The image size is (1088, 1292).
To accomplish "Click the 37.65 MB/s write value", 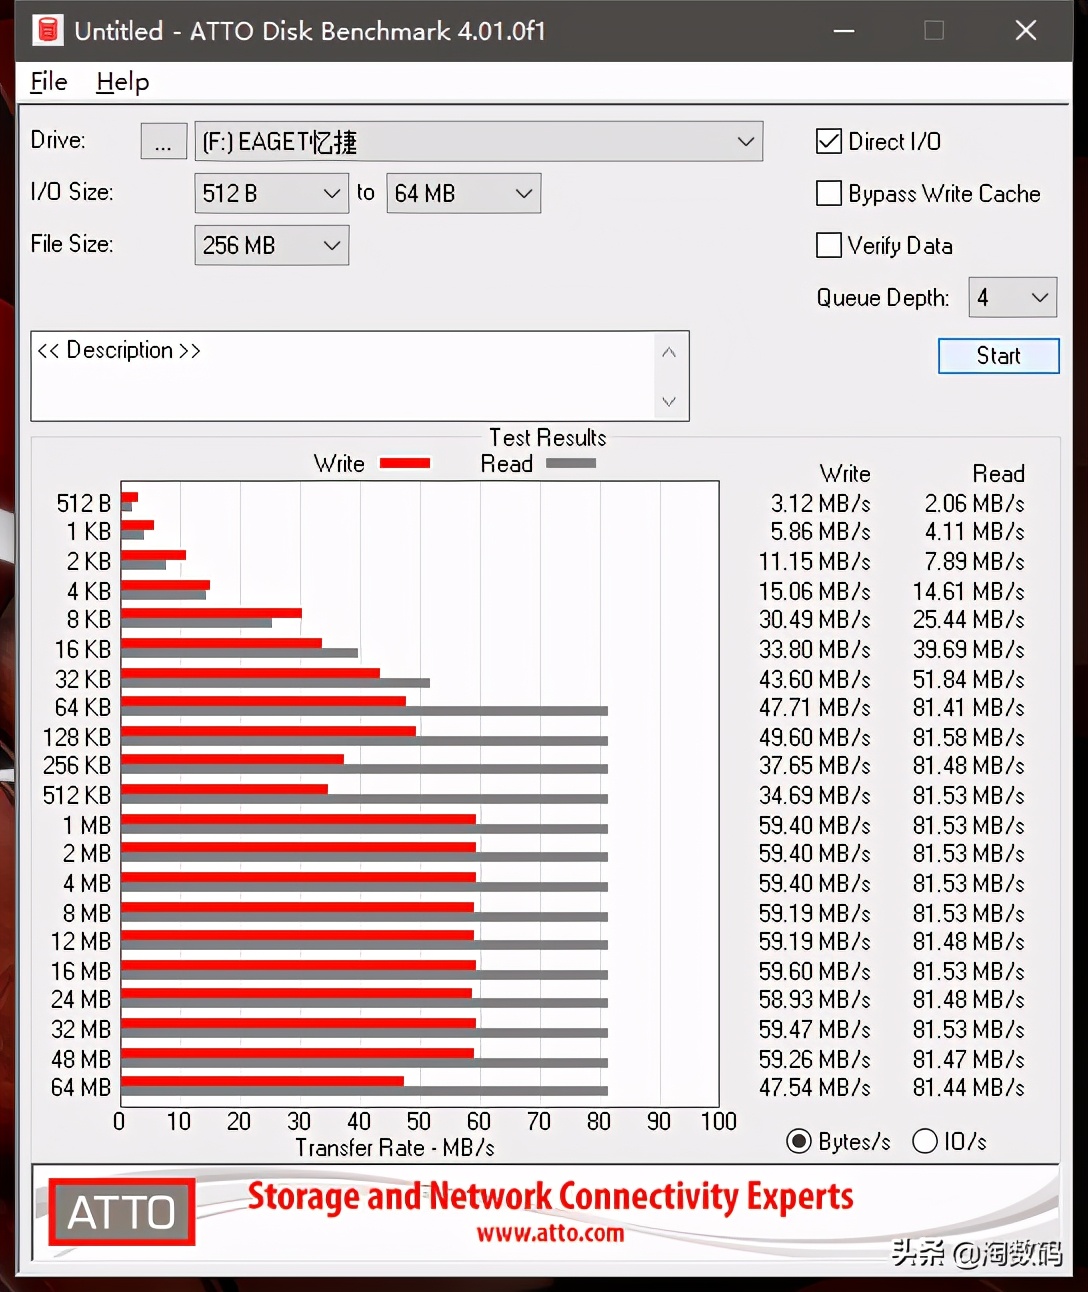I will click(814, 765).
